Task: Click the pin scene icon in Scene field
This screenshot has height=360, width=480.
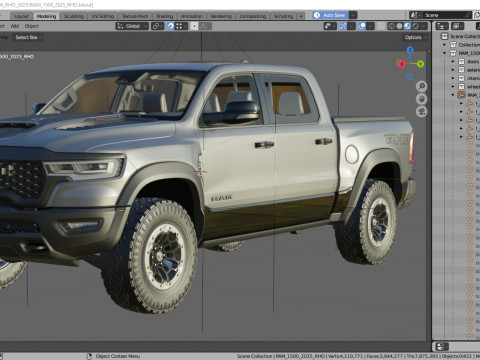Action: click(468, 15)
